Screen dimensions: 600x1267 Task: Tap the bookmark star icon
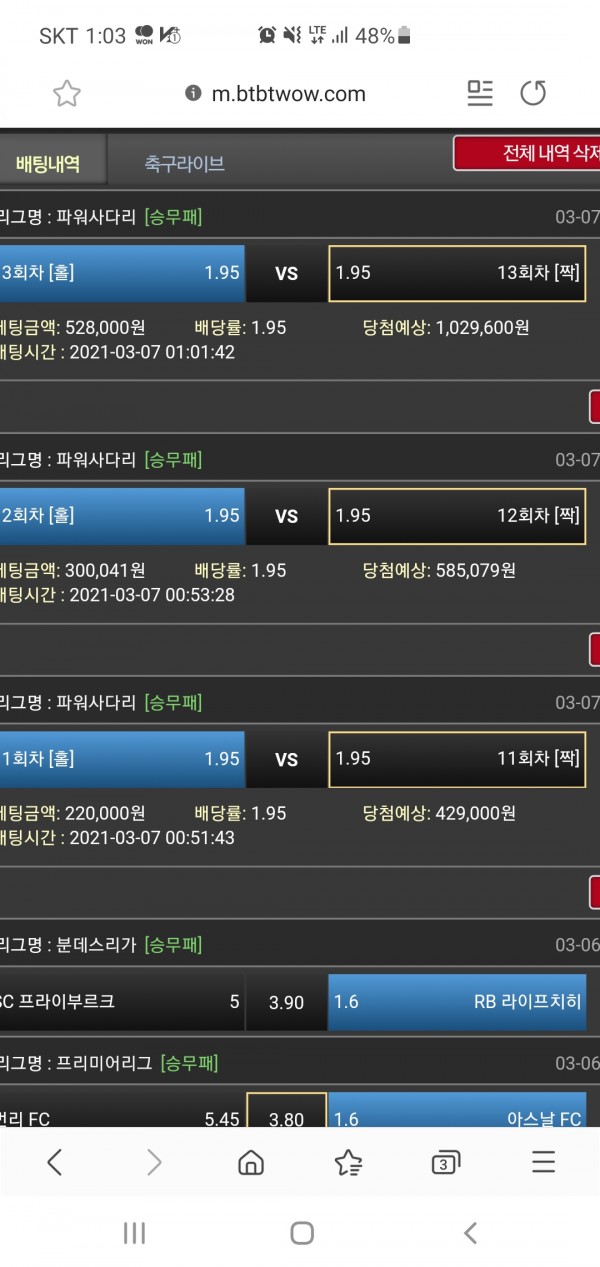67,94
